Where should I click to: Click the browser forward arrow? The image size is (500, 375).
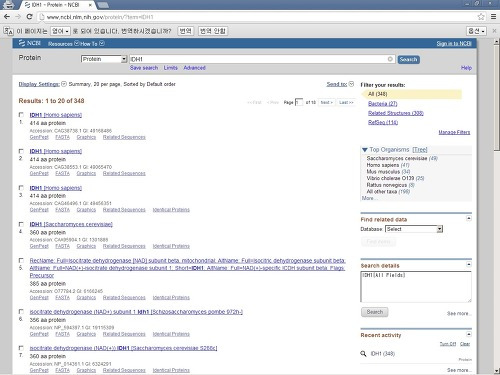18,17
